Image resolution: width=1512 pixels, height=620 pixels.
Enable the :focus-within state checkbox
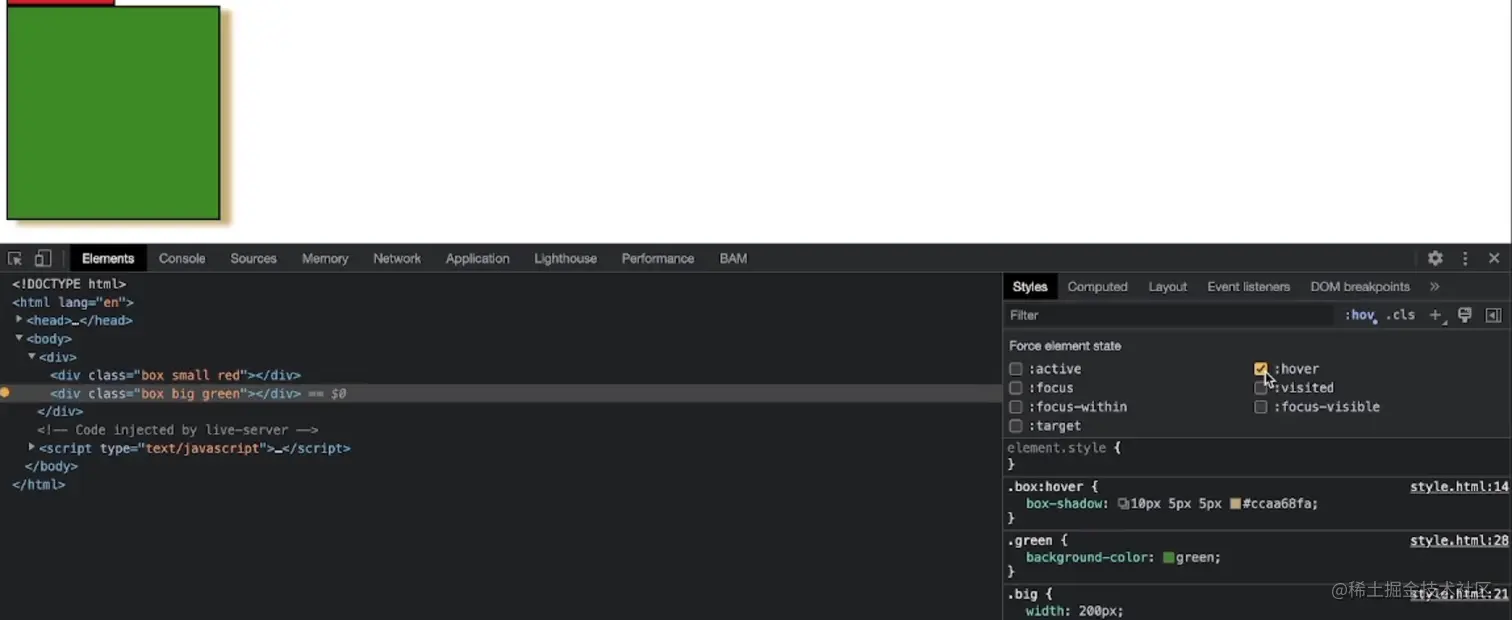coord(1016,407)
